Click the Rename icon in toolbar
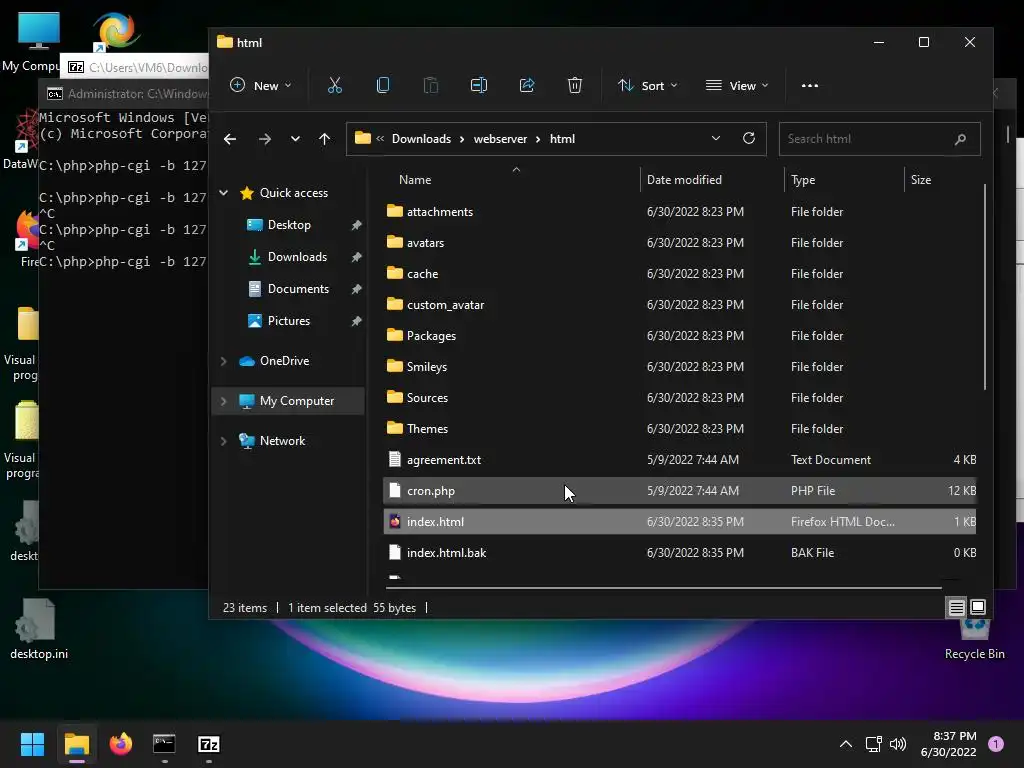 479,86
